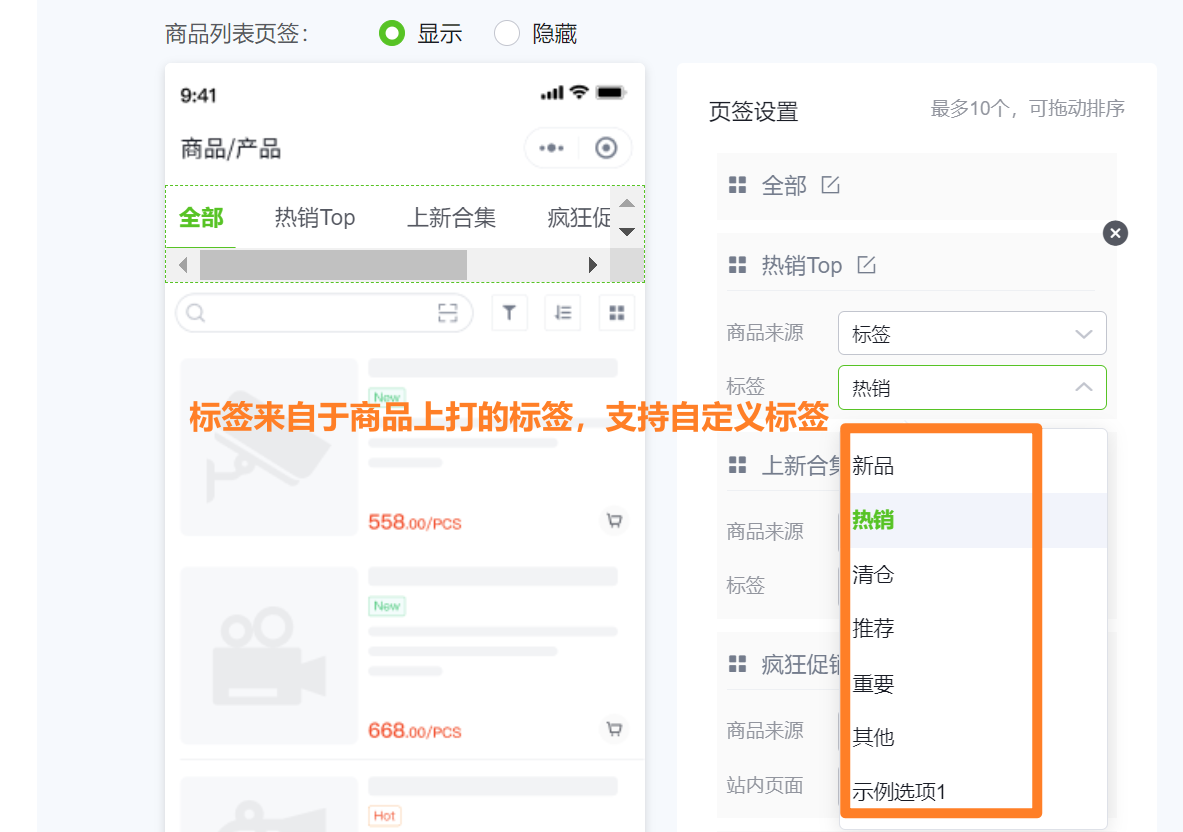
Task: Focus the product search input field
Action: (324, 313)
